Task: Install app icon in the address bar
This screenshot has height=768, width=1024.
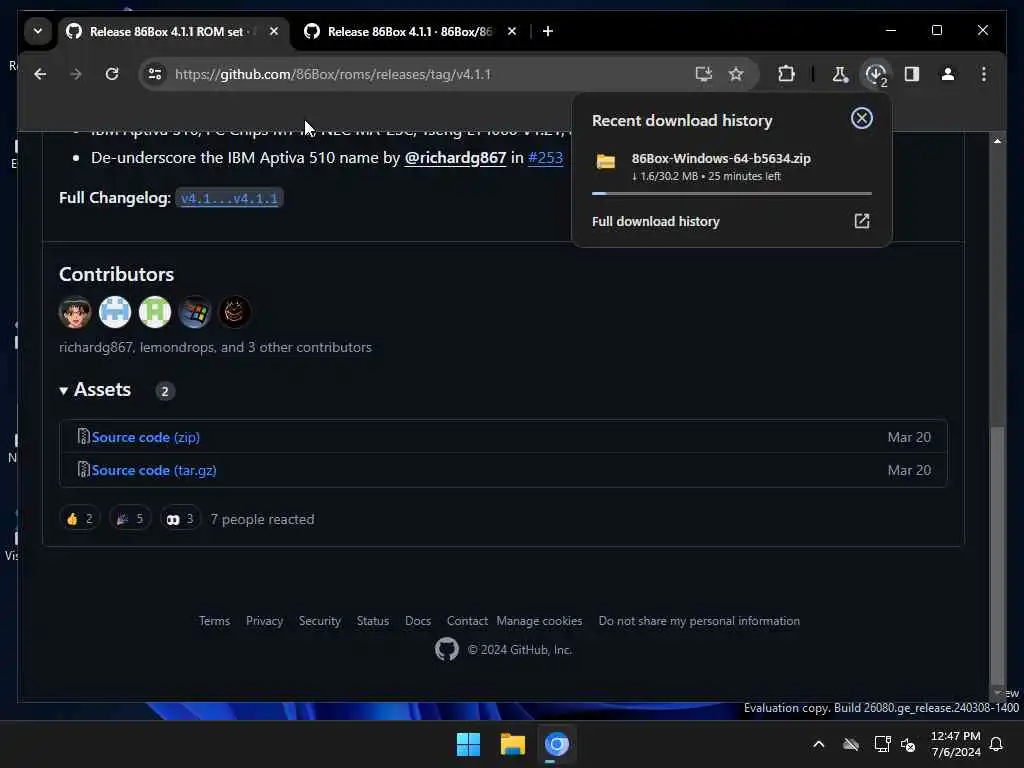Action: [703, 74]
